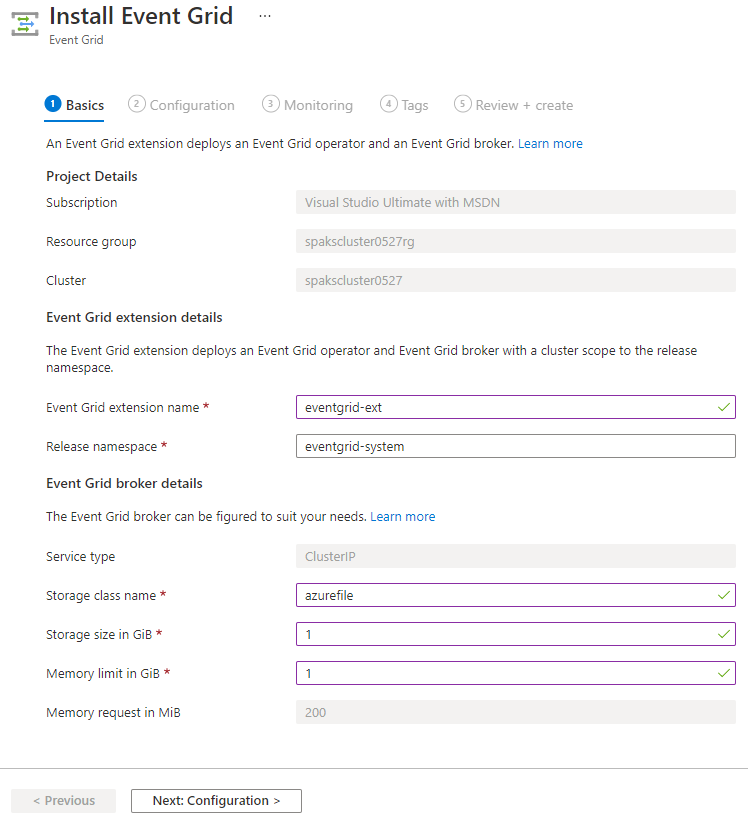The image size is (748, 823).
Task: Click the step 5 circle beside Review + create
Action: coord(462,104)
